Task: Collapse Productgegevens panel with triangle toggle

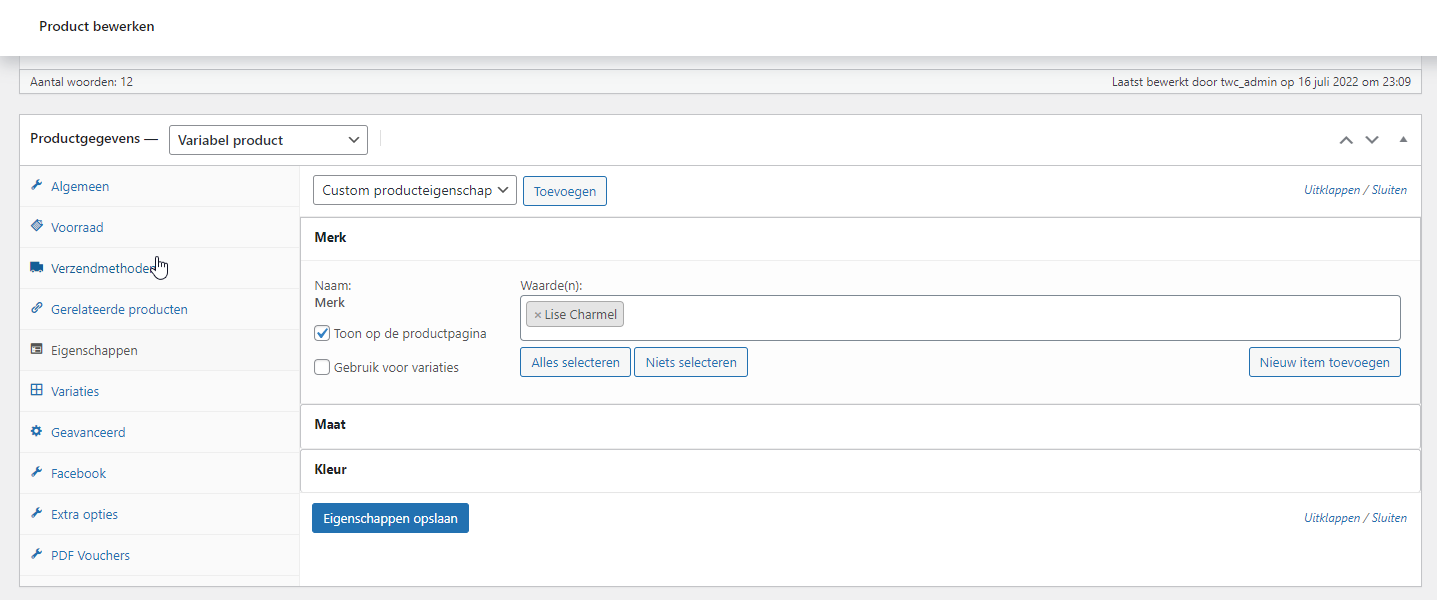Action: click(1403, 140)
